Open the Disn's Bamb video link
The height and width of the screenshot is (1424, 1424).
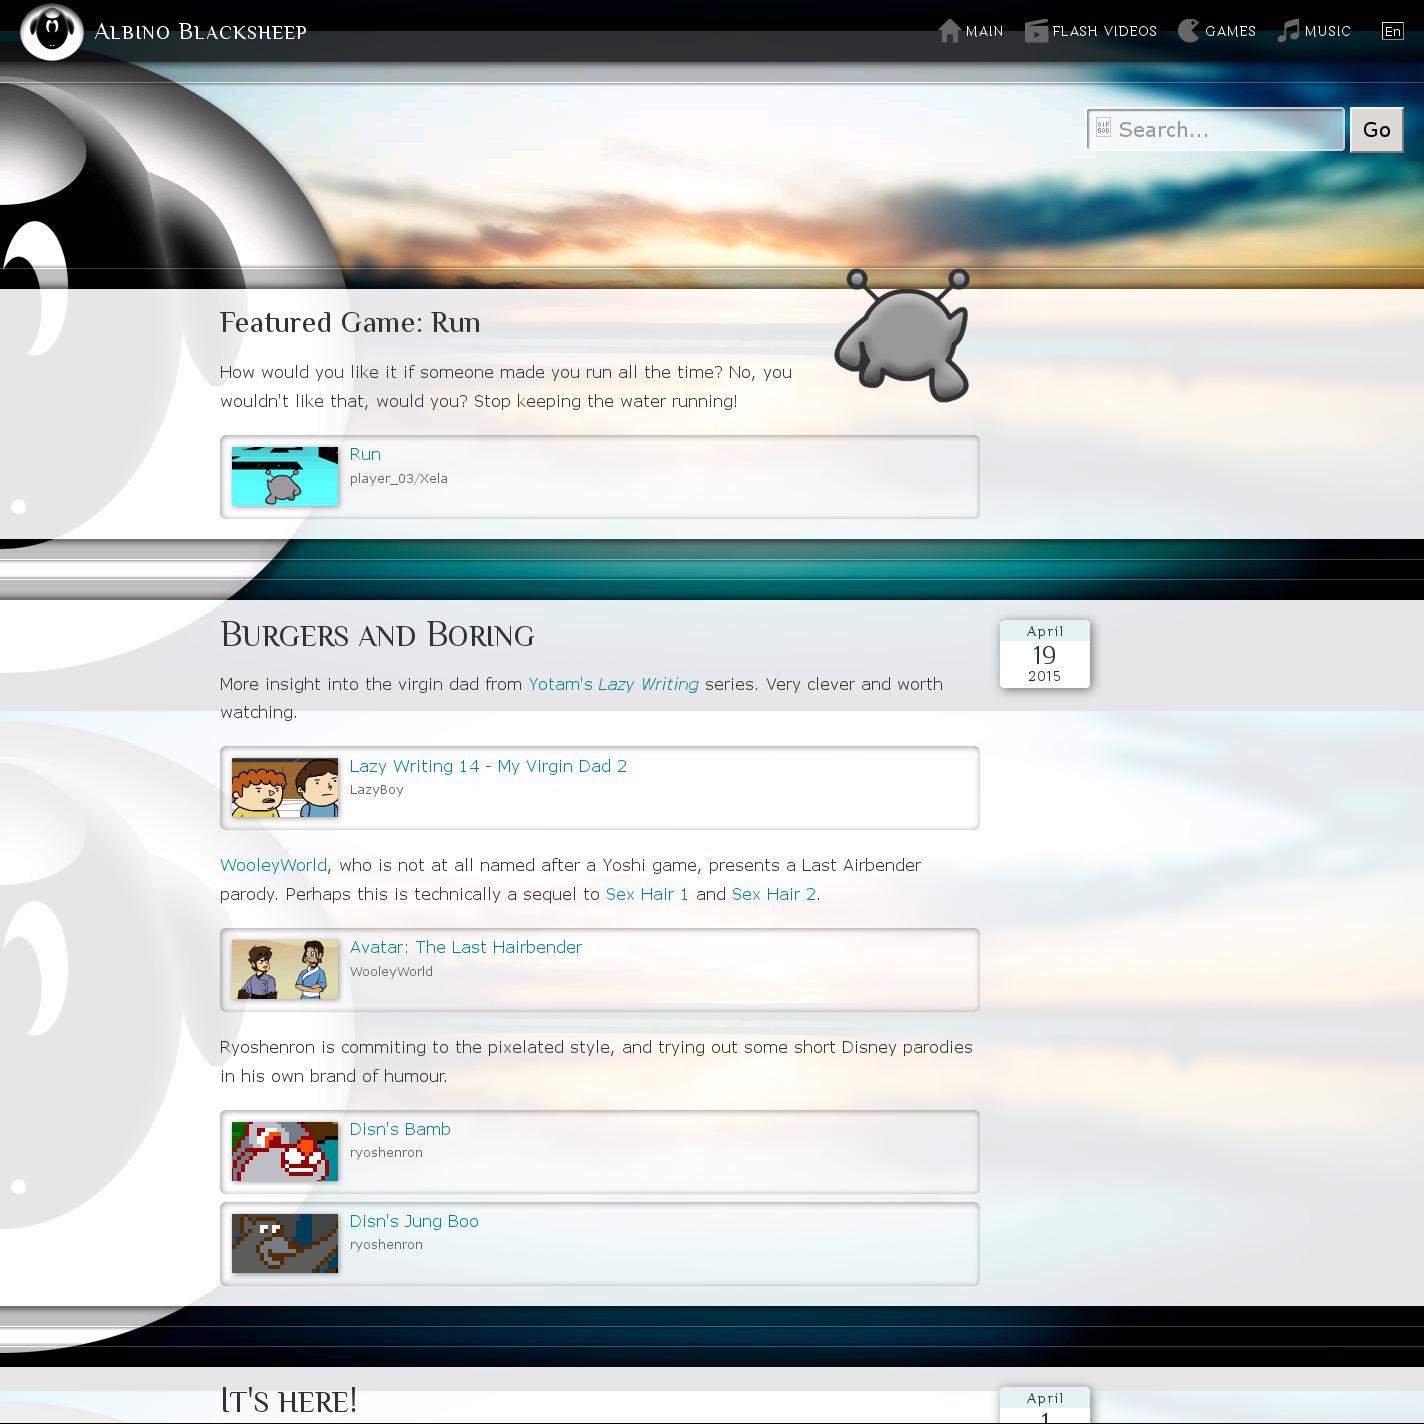point(400,1129)
